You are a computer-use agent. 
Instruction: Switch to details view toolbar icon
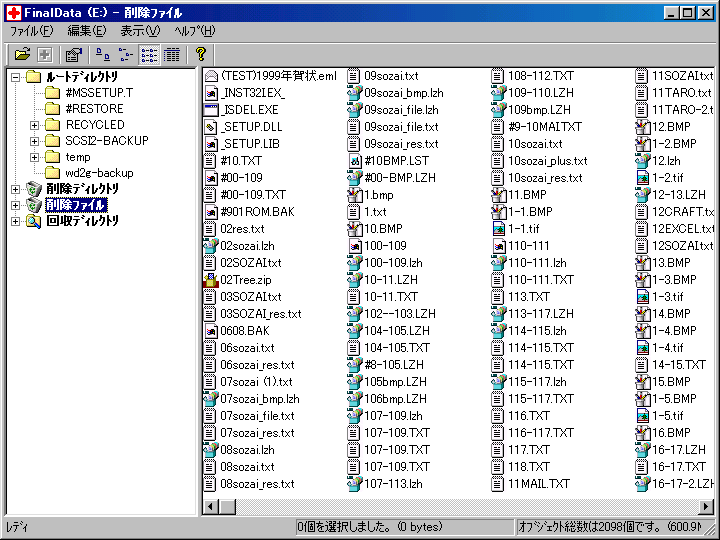click(x=172, y=55)
